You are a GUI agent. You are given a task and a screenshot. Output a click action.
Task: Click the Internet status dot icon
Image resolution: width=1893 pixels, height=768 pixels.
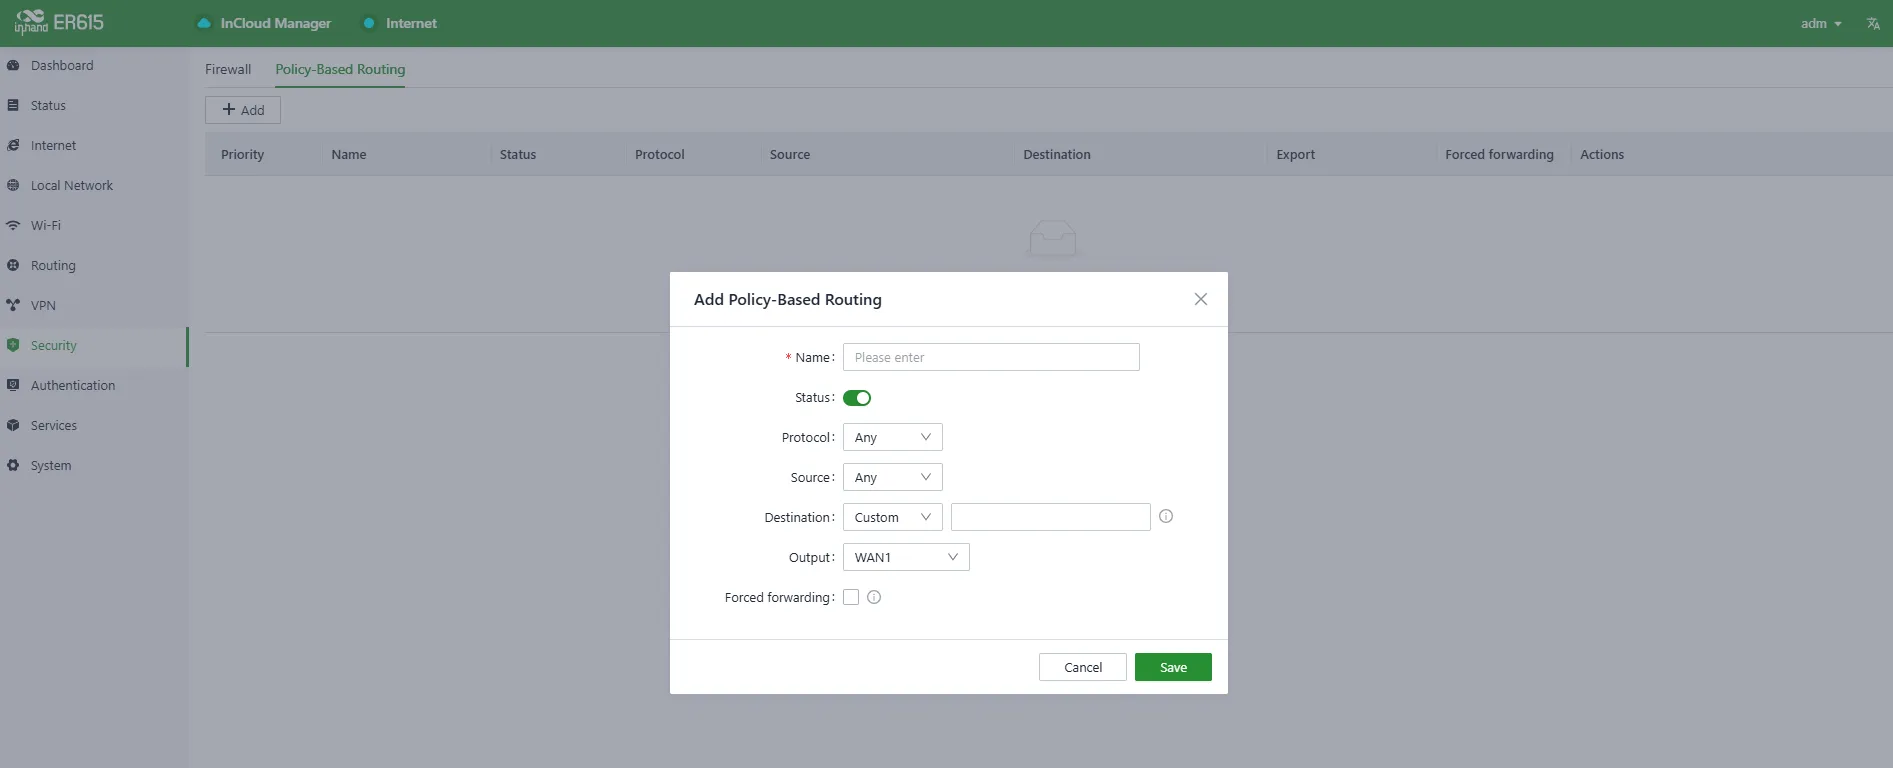[369, 23]
